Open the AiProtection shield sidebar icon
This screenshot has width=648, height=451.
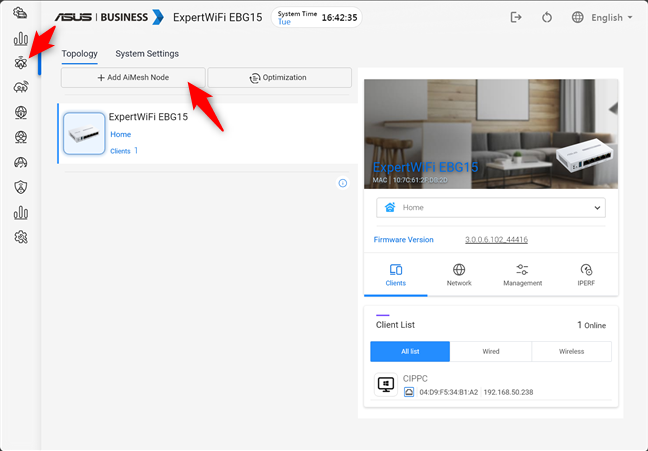(x=21, y=187)
